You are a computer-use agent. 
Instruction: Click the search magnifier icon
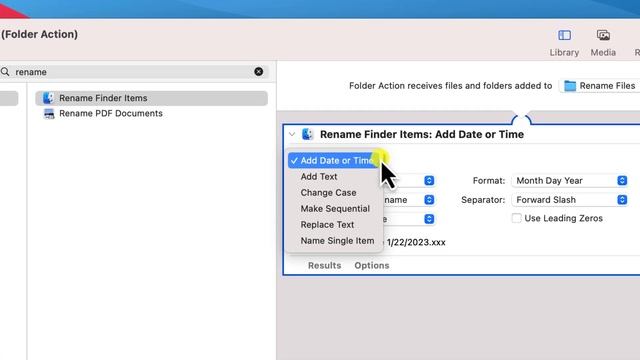tap(5, 72)
